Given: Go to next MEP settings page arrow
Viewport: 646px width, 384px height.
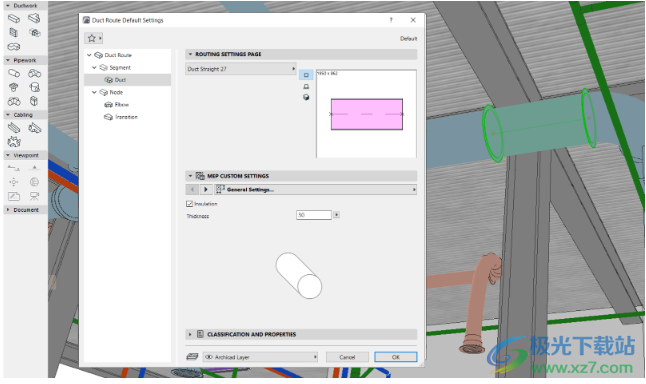Looking at the screenshot, I should tap(206, 189).
